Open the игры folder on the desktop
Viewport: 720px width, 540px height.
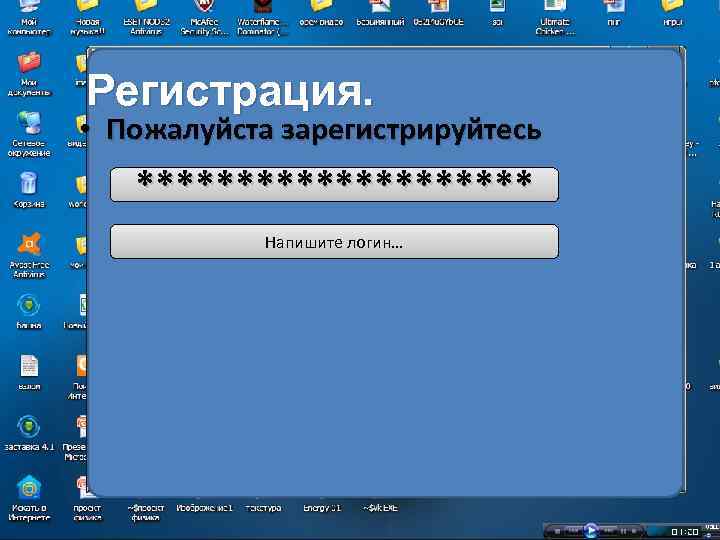pos(672,14)
